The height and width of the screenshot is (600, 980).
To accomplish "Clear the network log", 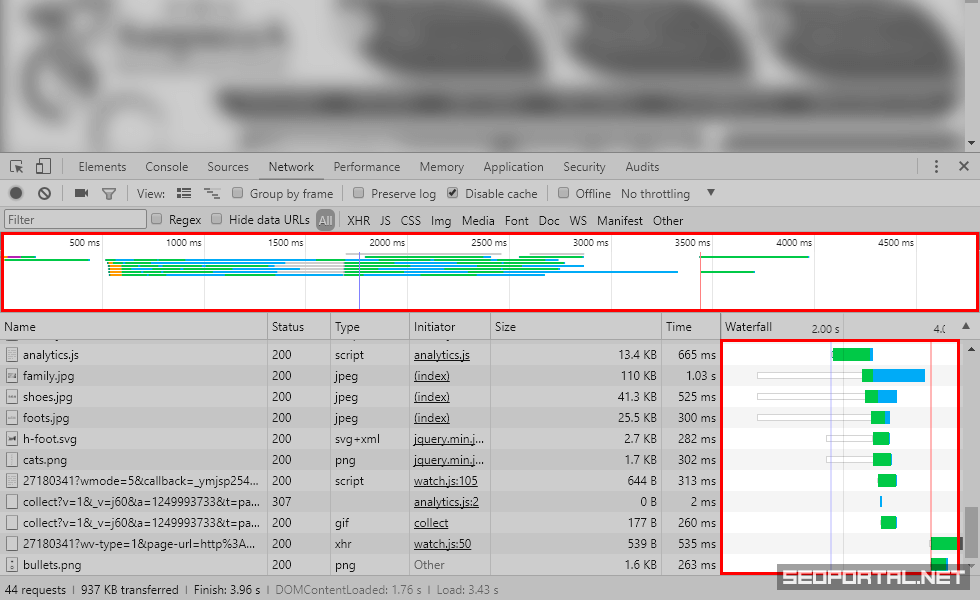I will [44, 193].
